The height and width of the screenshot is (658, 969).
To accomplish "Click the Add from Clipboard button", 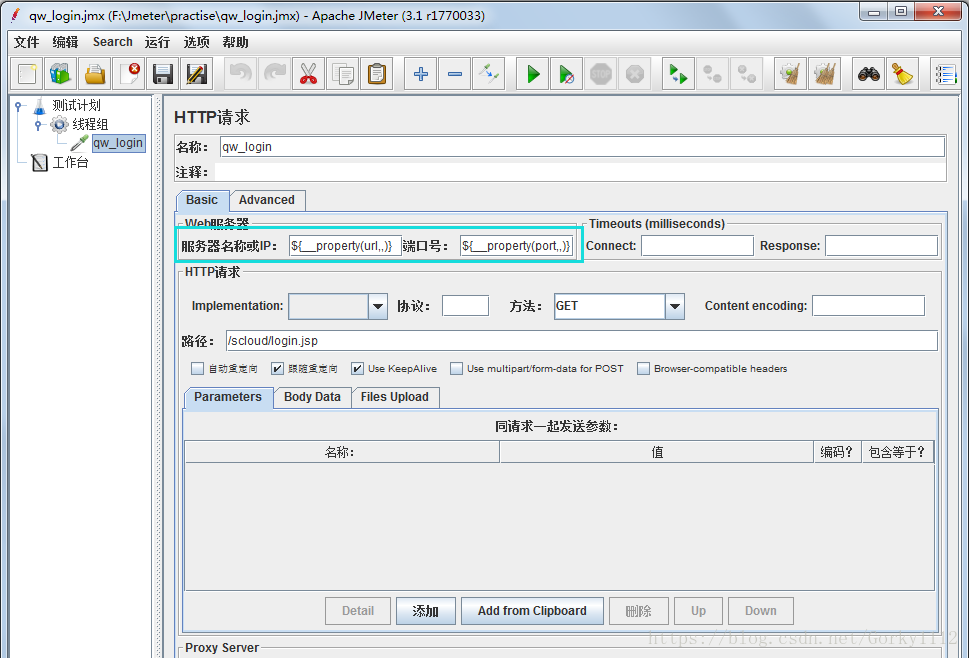I will [x=532, y=611].
